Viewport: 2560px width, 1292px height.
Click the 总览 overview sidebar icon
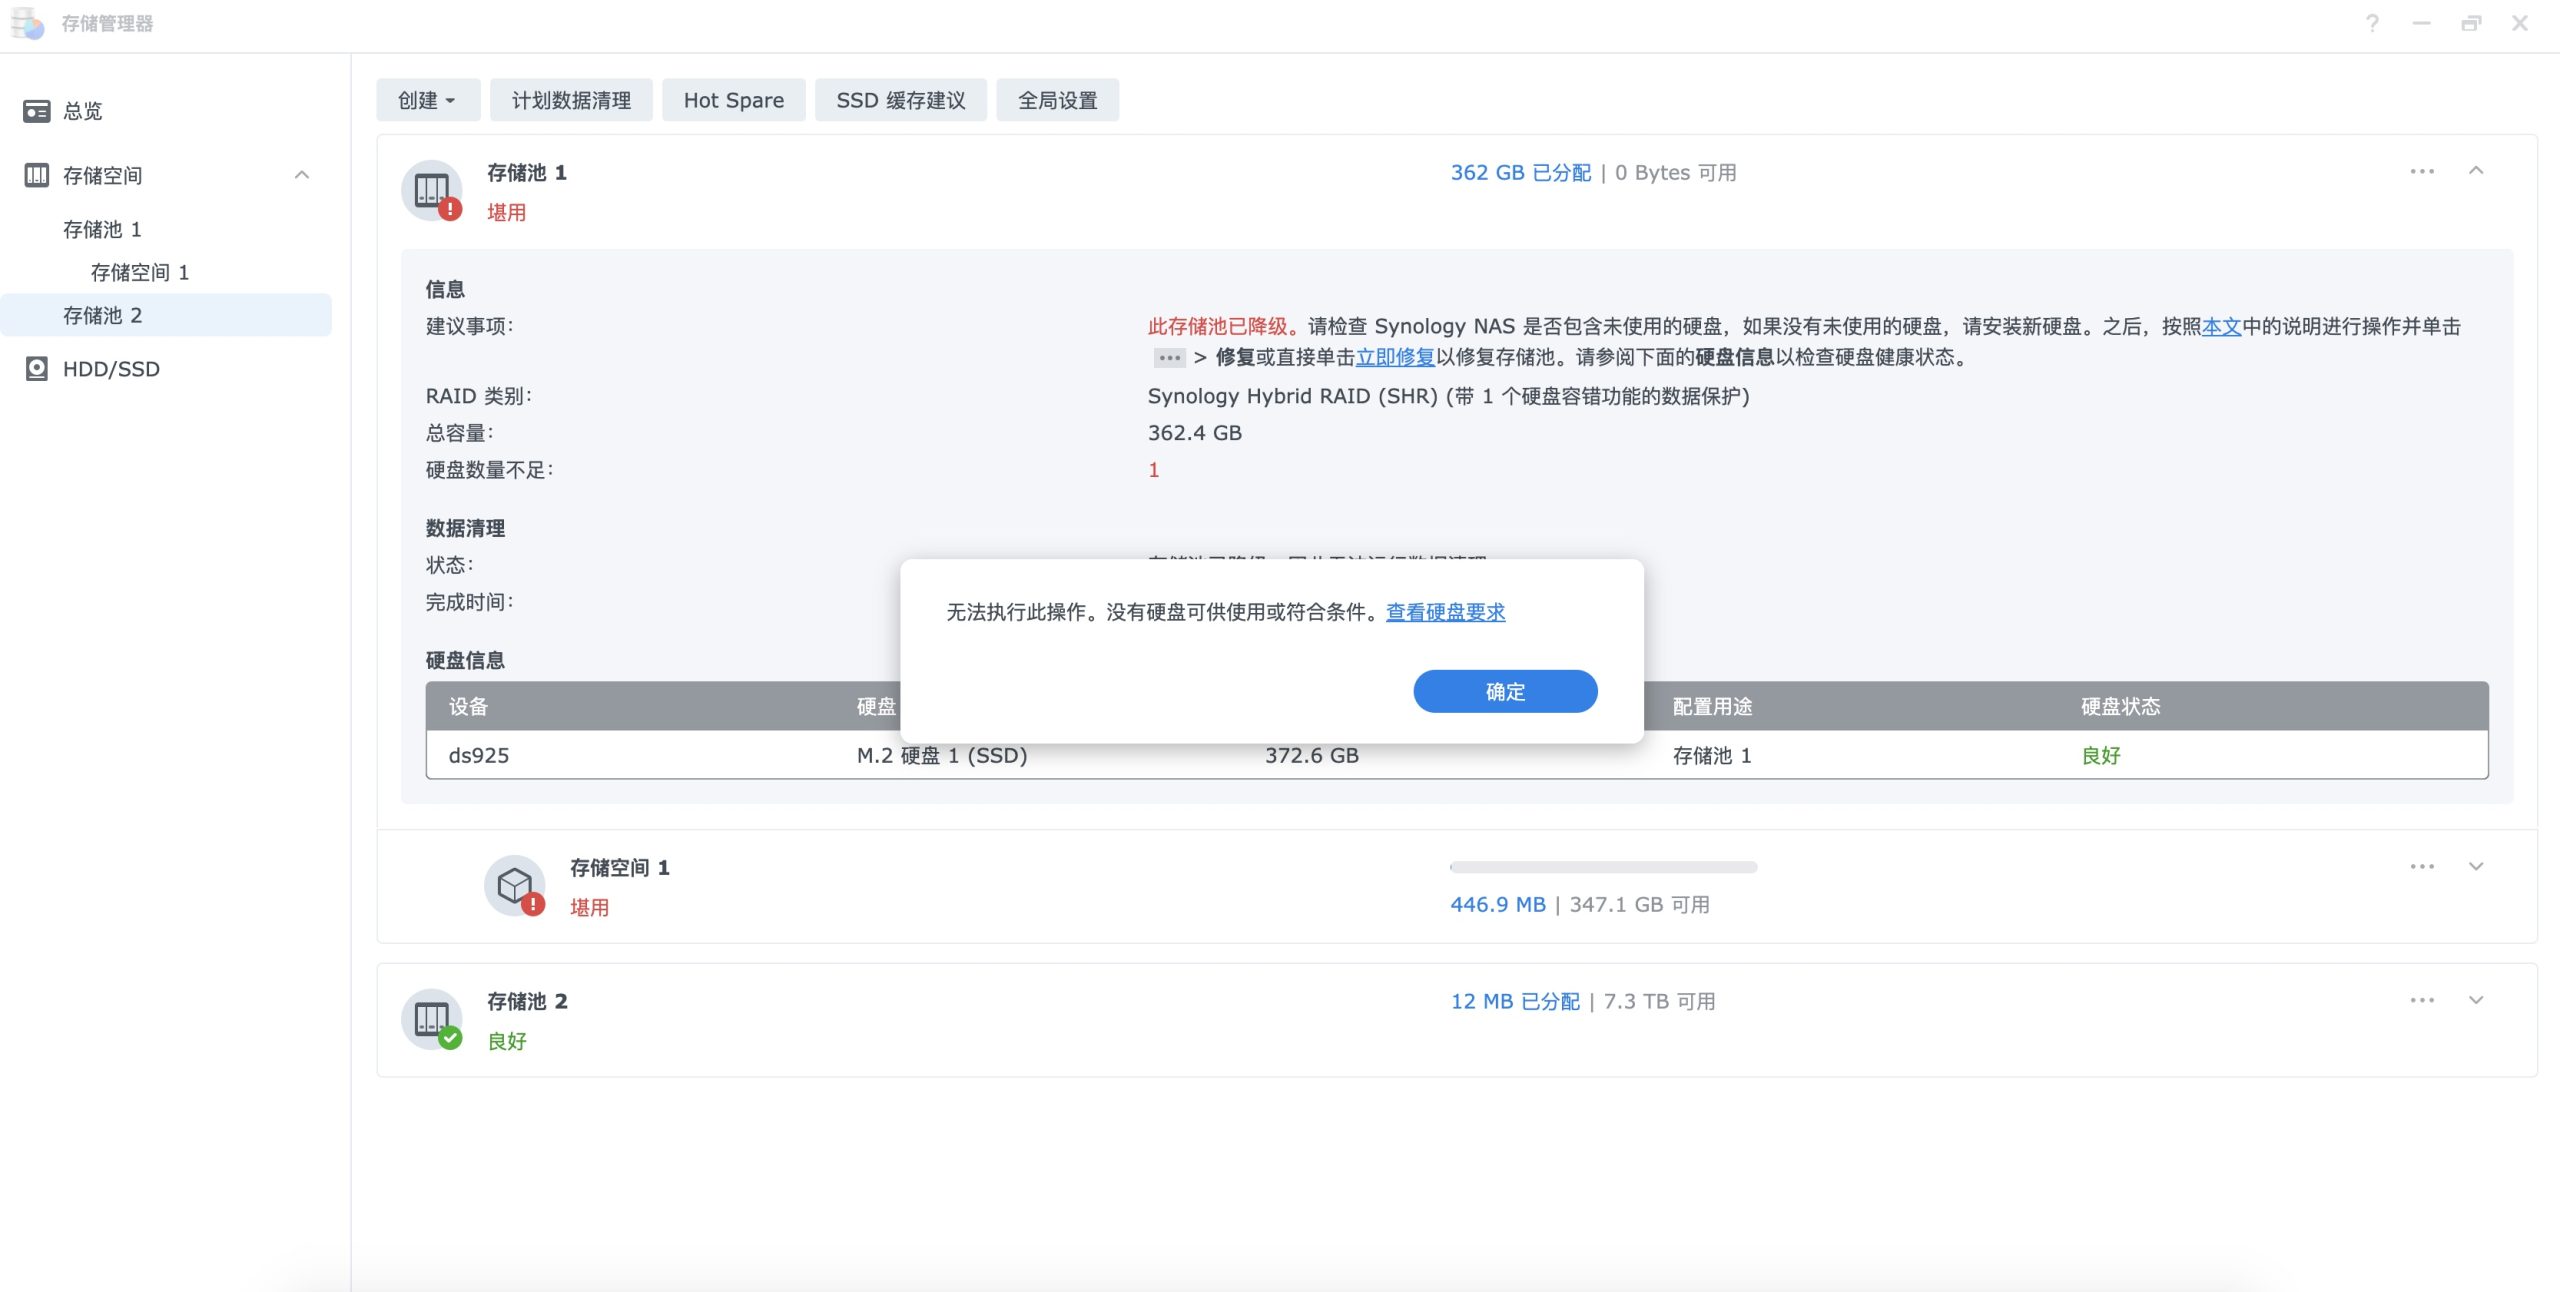tap(37, 111)
